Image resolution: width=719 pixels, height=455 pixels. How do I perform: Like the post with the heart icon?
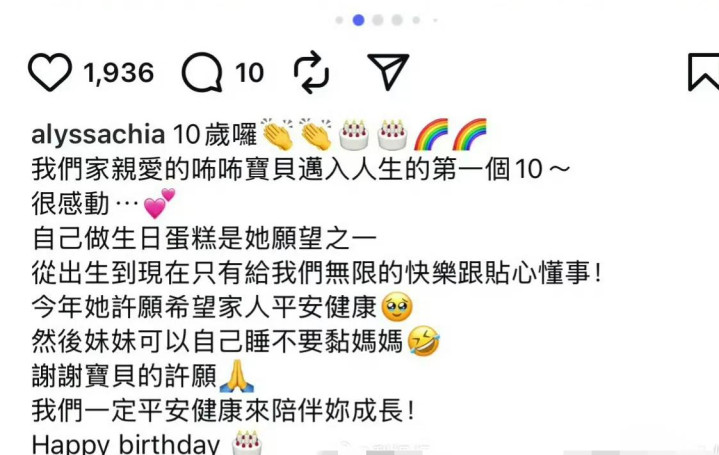tap(50, 72)
